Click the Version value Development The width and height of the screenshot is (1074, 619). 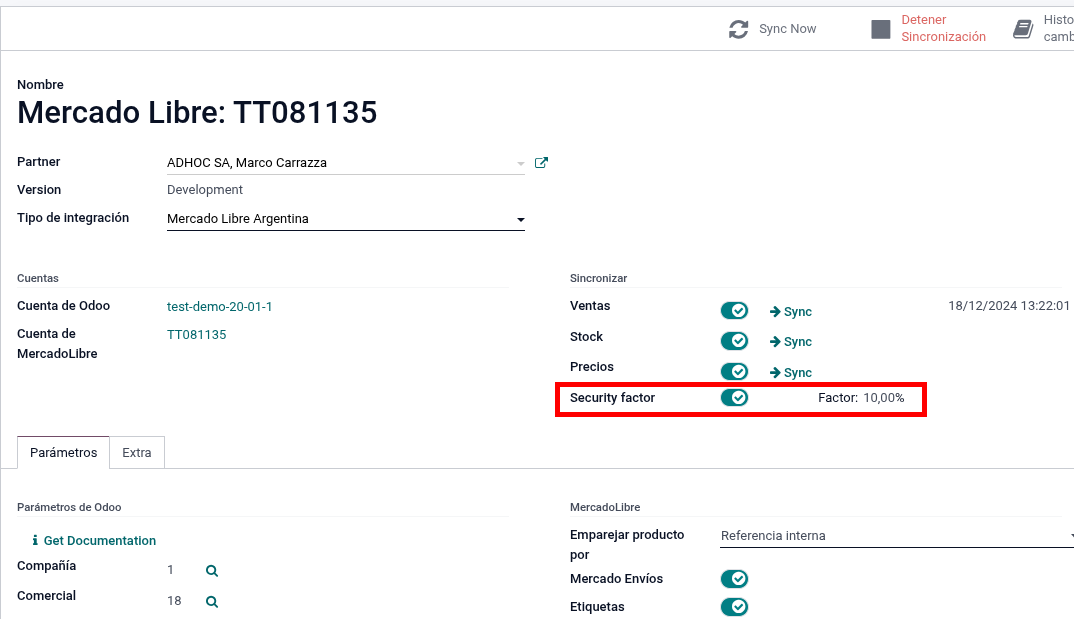(x=205, y=190)
